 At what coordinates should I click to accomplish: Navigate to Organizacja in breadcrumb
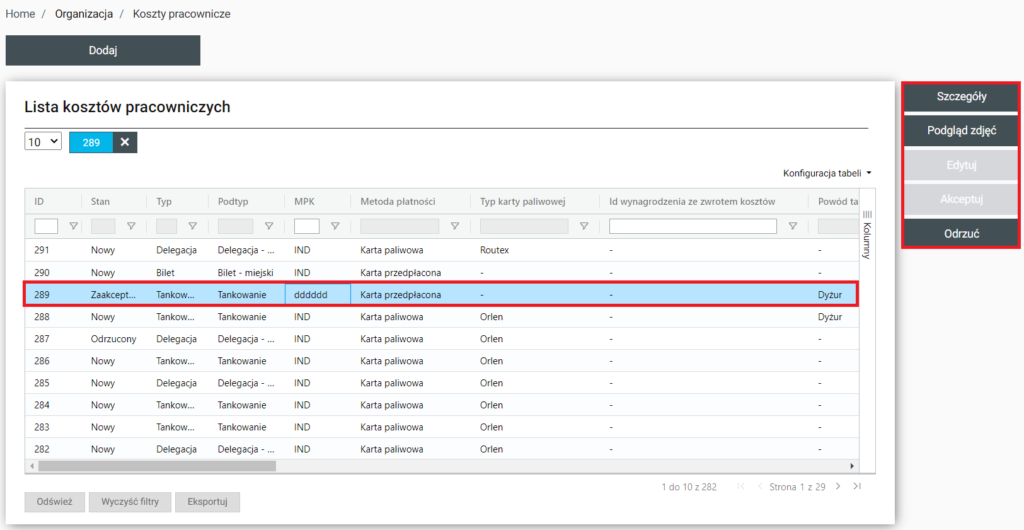coord(83,14)
